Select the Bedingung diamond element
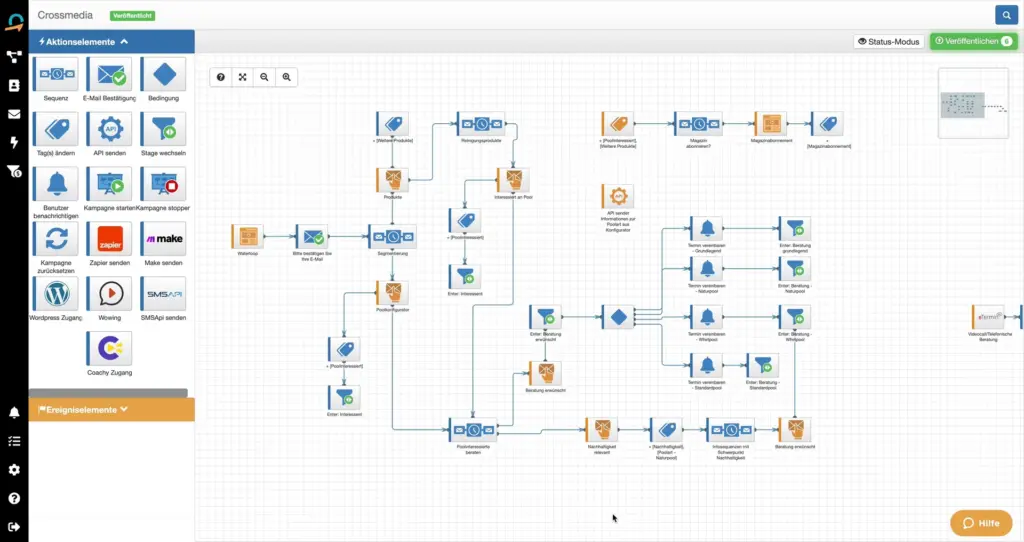Image resolution: width=1024 pixels, height=542 pixels. 163,74
